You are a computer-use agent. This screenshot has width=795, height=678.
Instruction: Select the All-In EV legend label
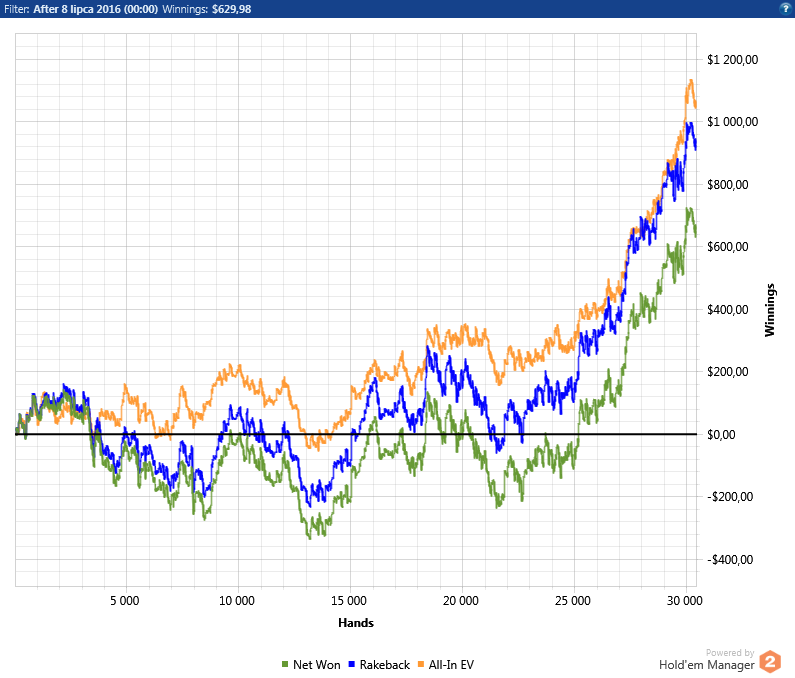click(x=451, y=665)
